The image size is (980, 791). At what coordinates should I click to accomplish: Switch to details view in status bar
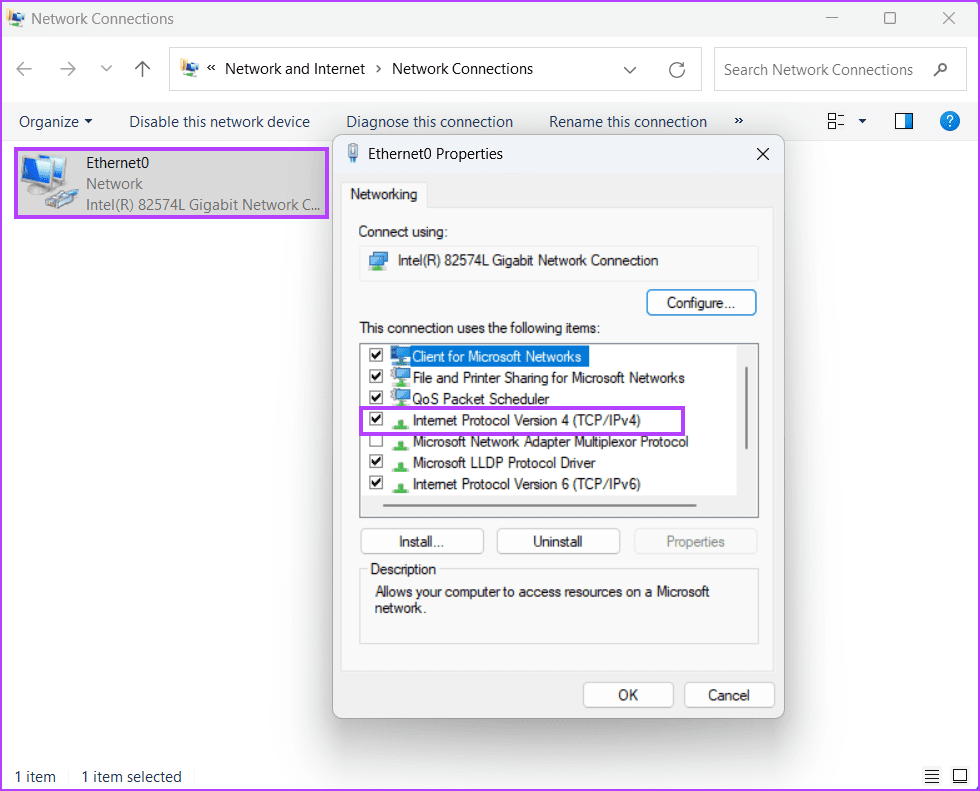tap(932, 777)
